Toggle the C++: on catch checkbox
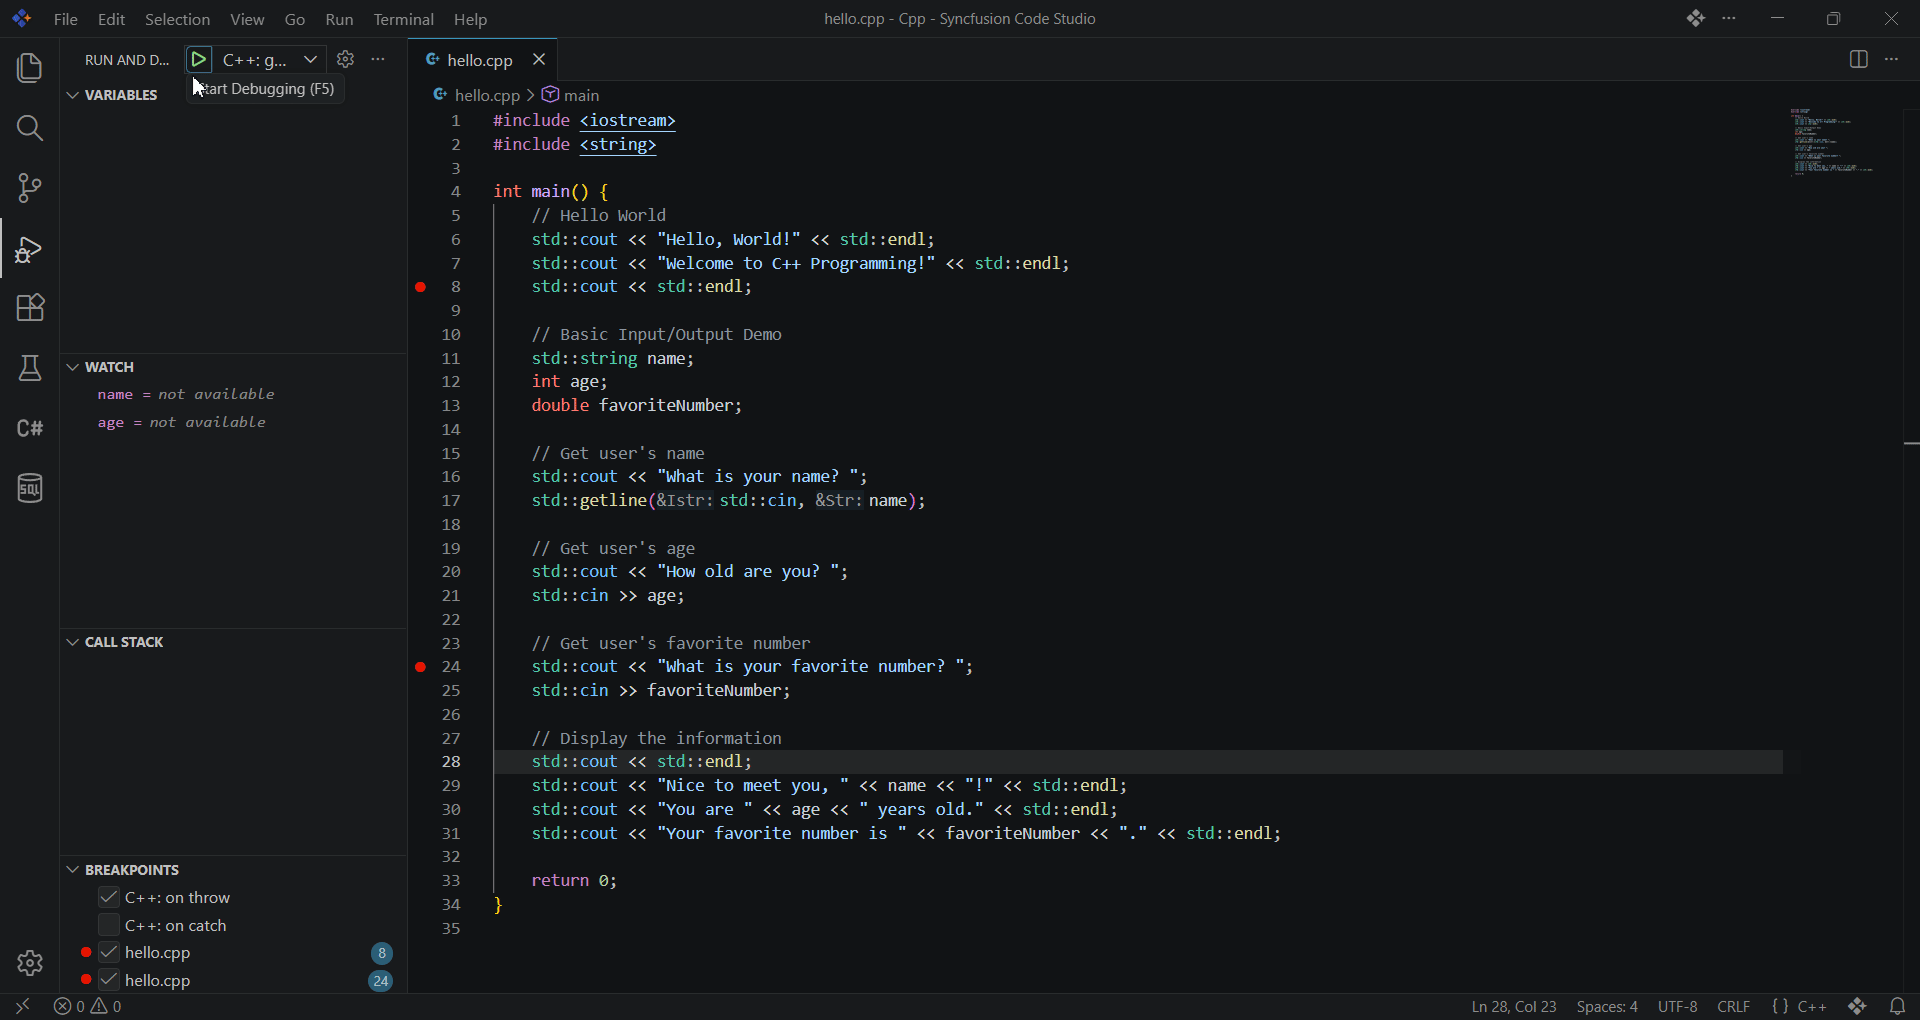This screenshot has width=1920, height=1020. pos(109,925)
